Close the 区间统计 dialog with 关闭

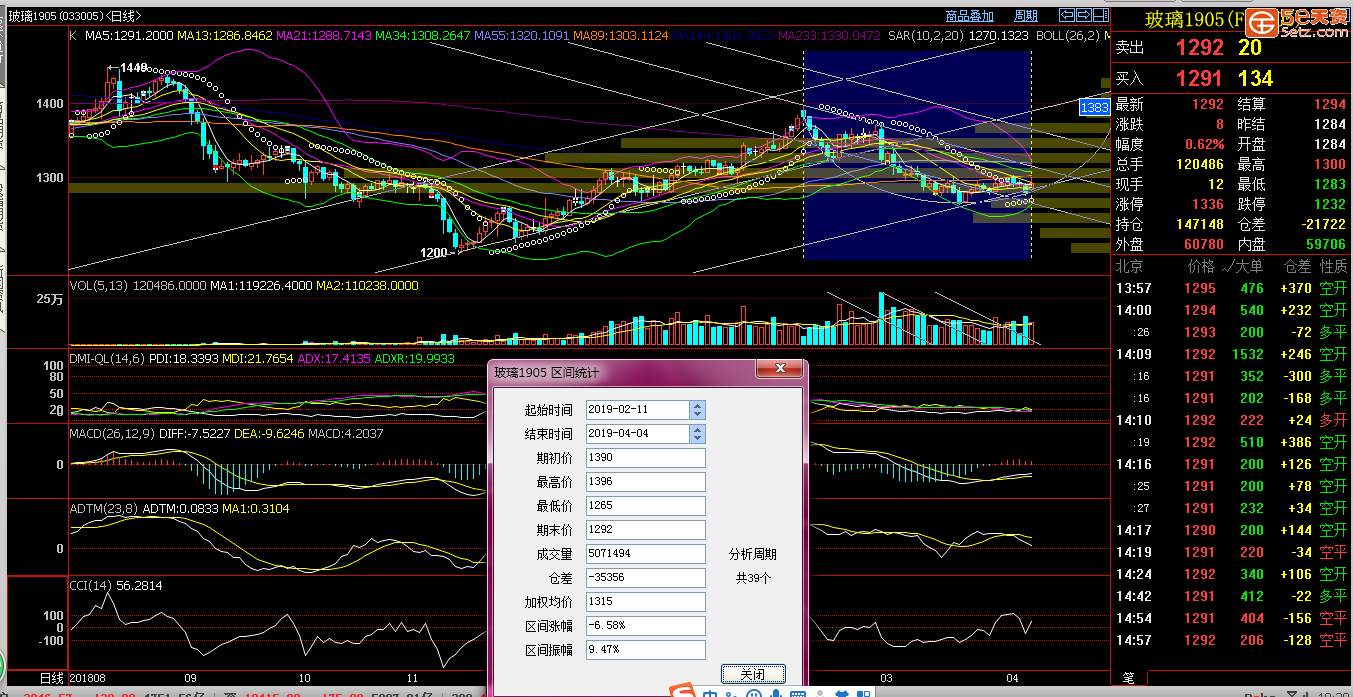pos(753,674)
